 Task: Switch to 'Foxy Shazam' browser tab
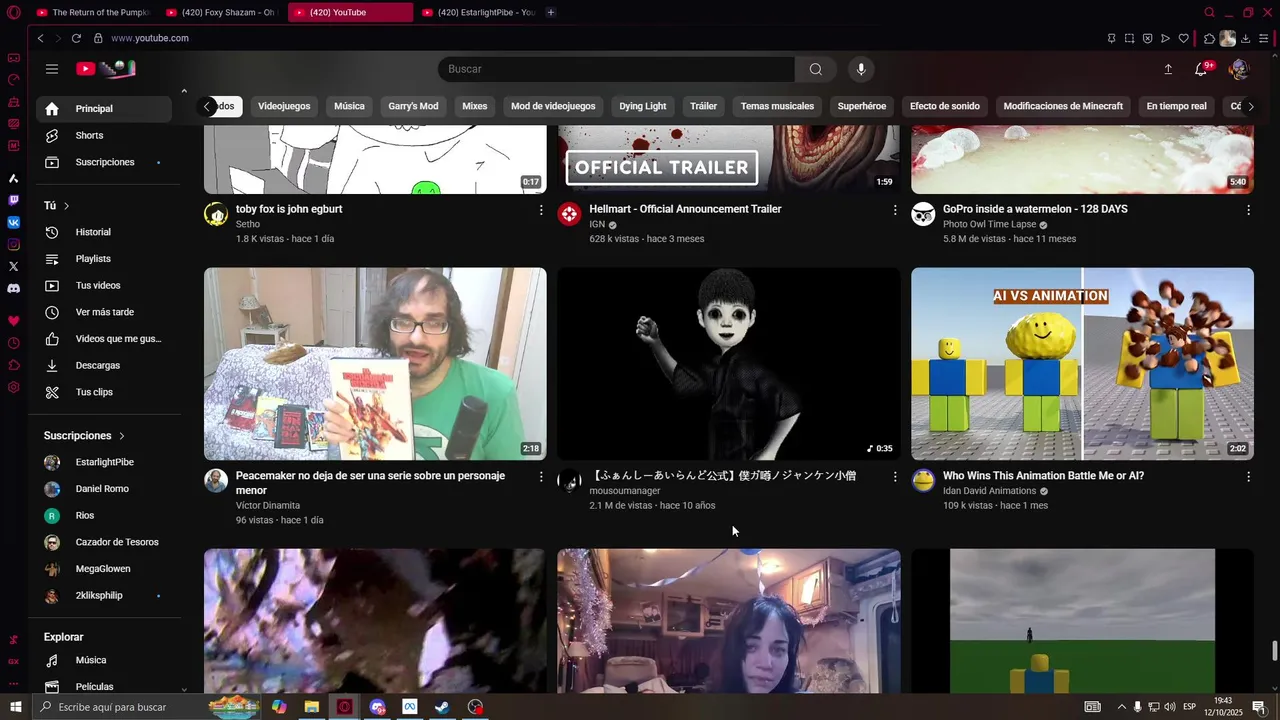coord(221,12)
